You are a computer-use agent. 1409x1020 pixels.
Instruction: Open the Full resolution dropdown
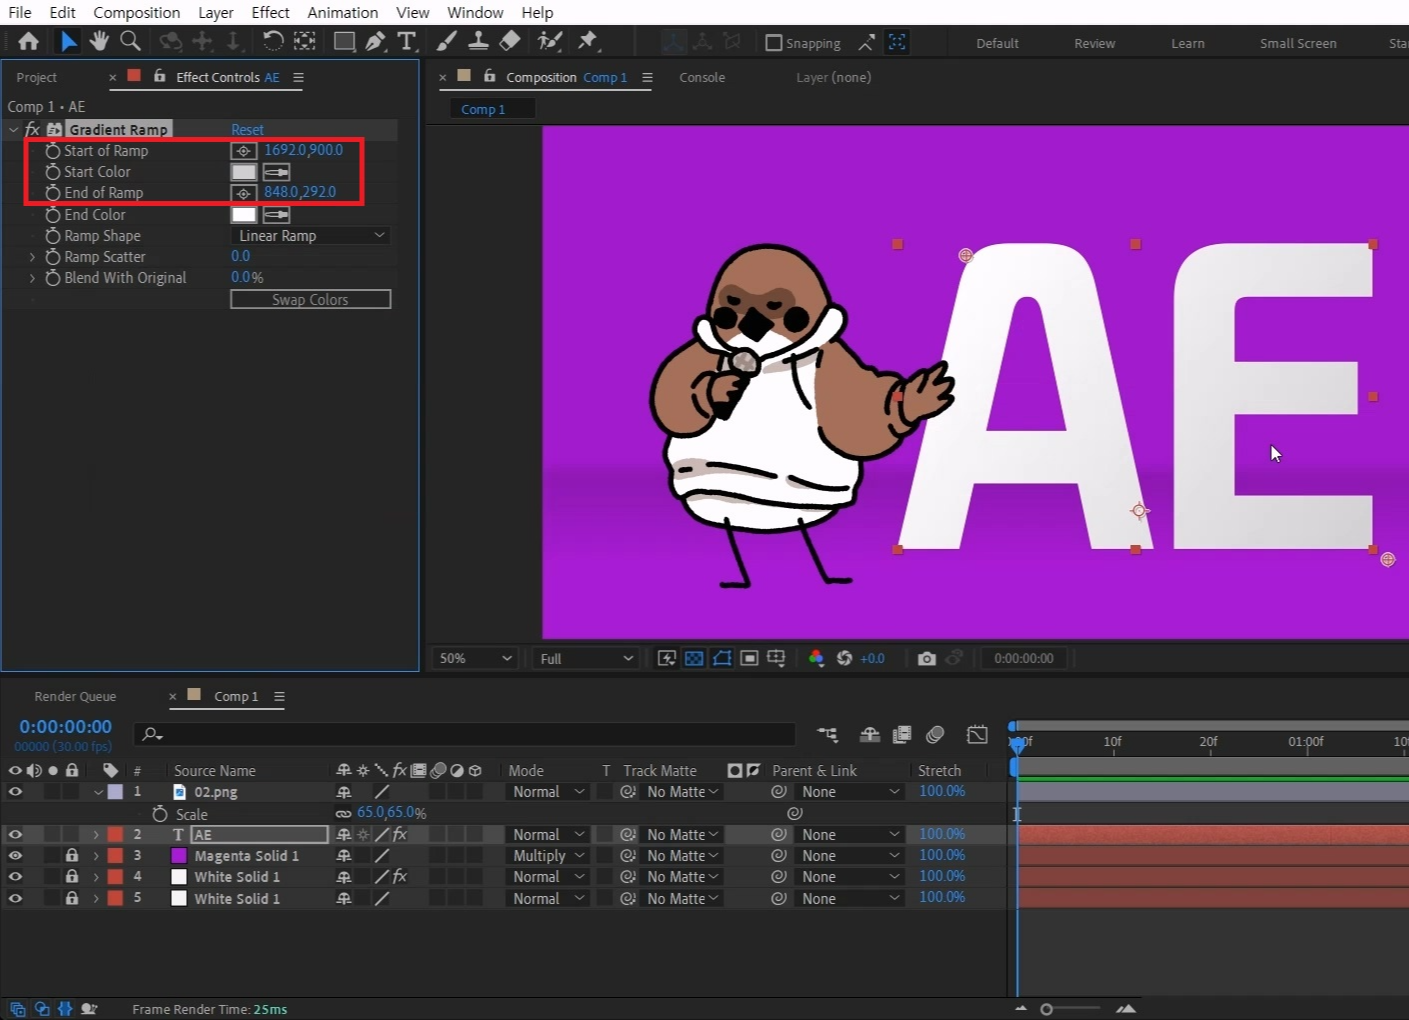[x=586, y=658]
